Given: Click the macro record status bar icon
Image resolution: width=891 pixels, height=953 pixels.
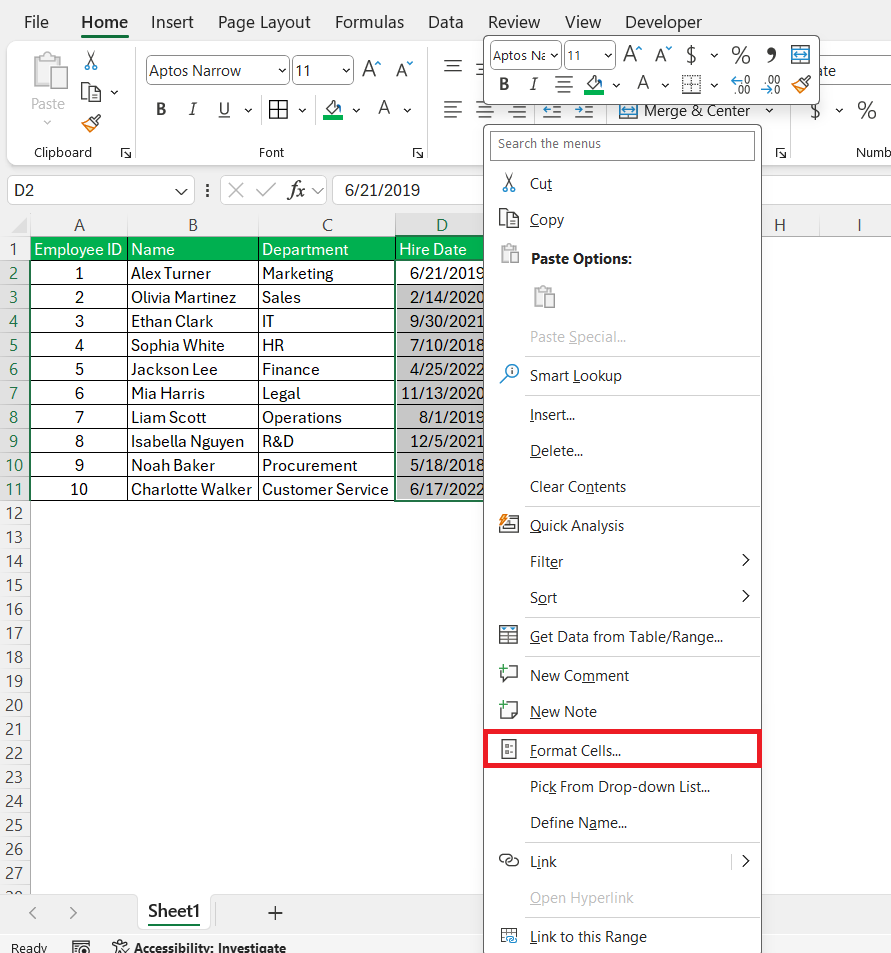Looking at the screenshot, I should click(x=81, y=947).
